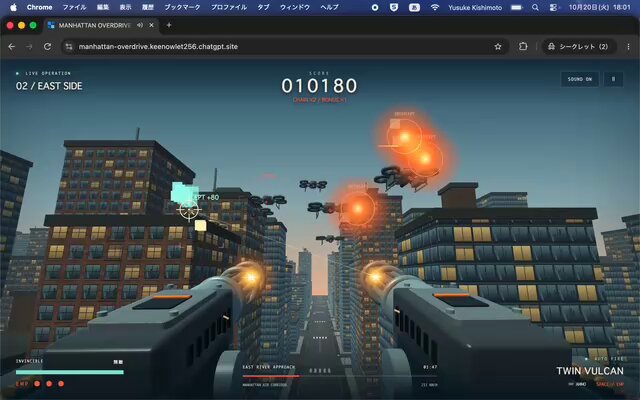Toggle the SOUND ON button
The height and width of the screenshot is (400, 640).
pos(580,79)
